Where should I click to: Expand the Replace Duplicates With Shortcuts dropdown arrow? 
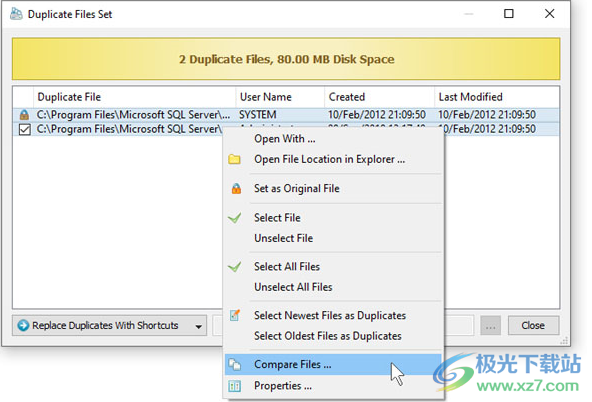(x=199, y=326)
